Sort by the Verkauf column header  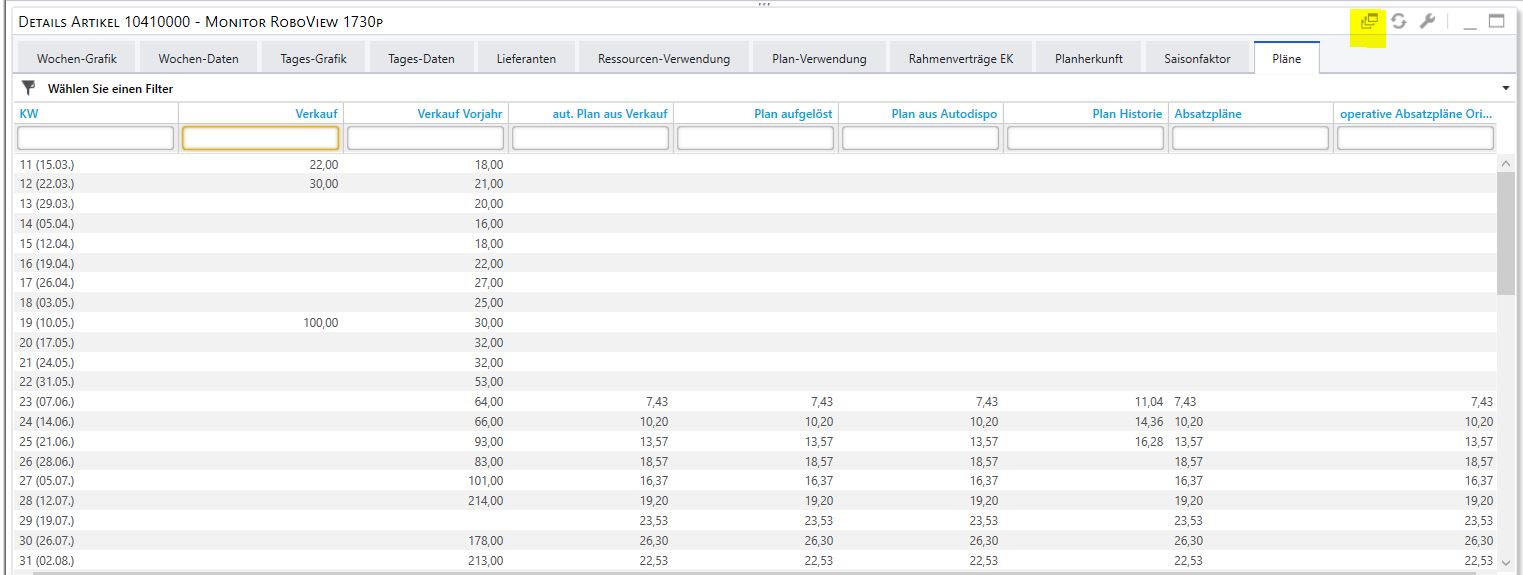coord(316,114)
